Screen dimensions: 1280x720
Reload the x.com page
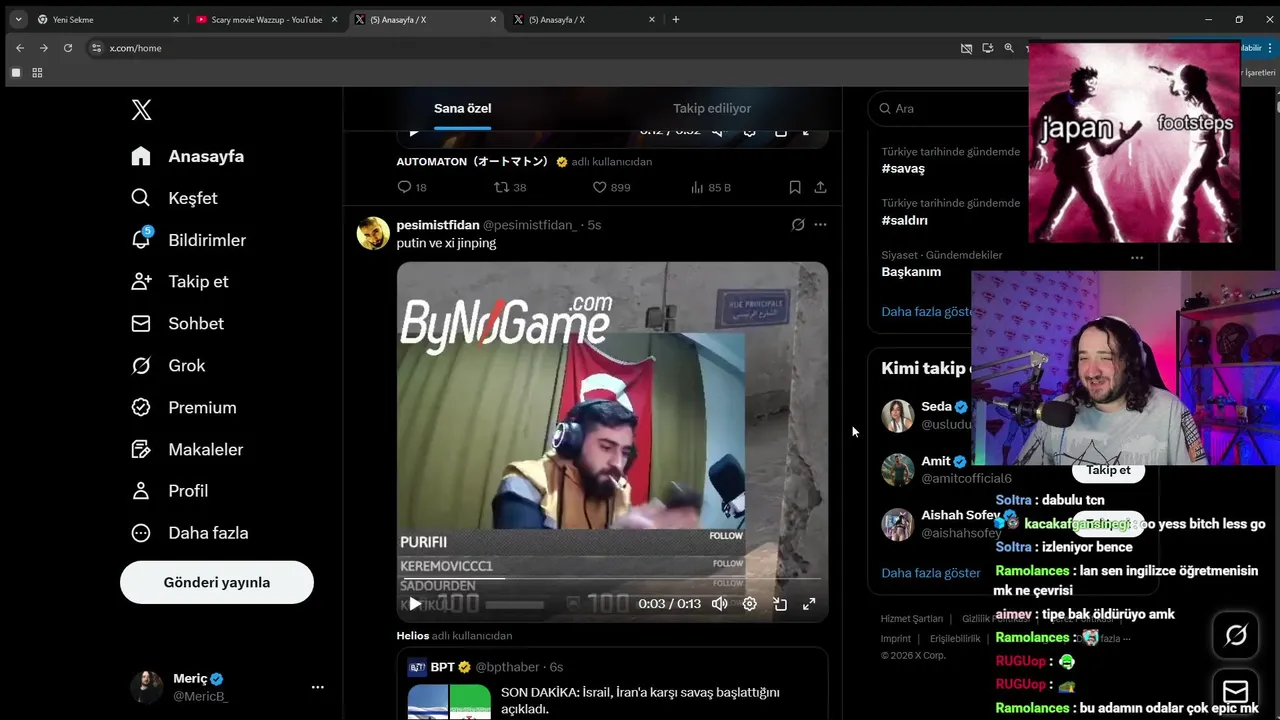[x=68, y=48]
